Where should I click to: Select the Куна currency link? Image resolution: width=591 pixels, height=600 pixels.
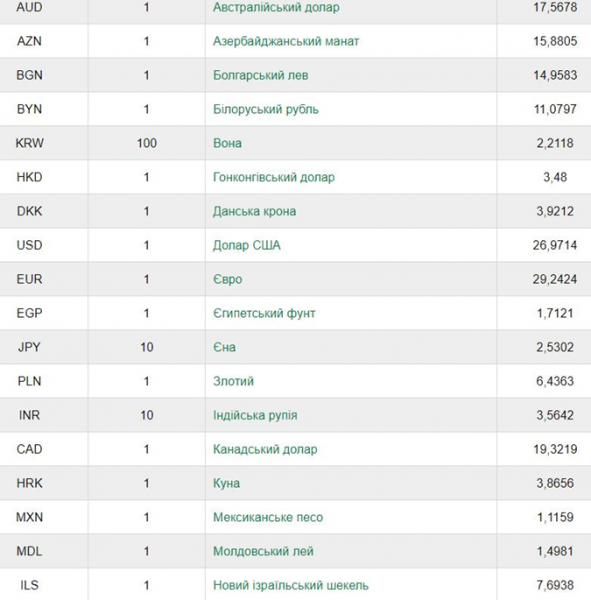click(x=226, y=484)
